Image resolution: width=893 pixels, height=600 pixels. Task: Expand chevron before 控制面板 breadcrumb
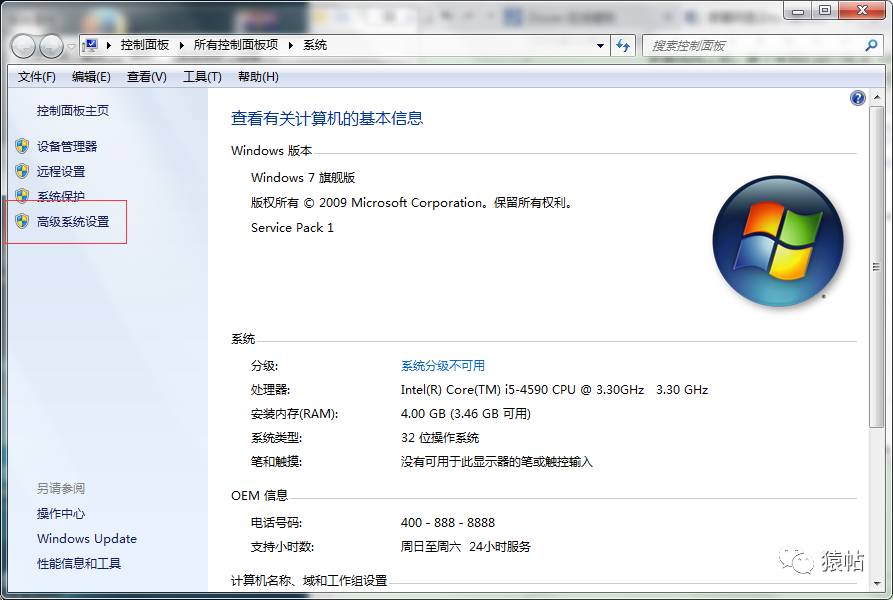108,46
